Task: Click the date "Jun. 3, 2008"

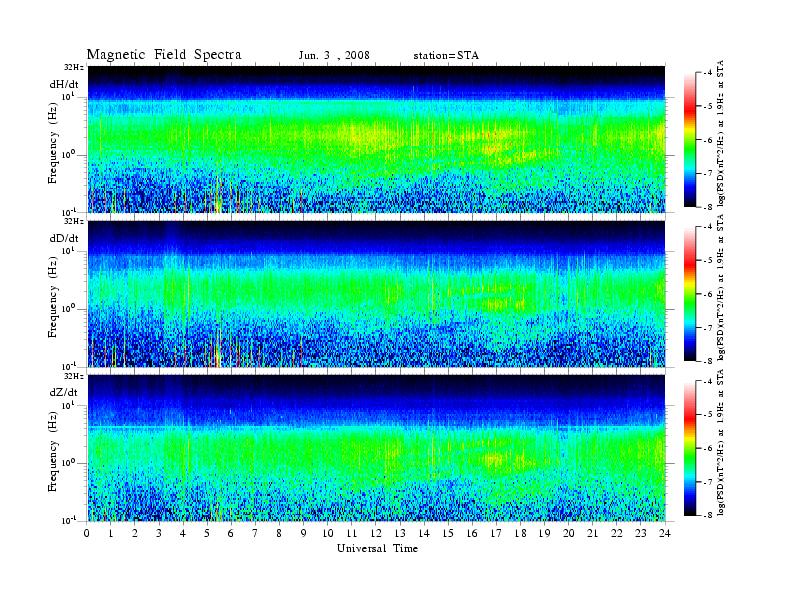Action: tap(334, 56)
